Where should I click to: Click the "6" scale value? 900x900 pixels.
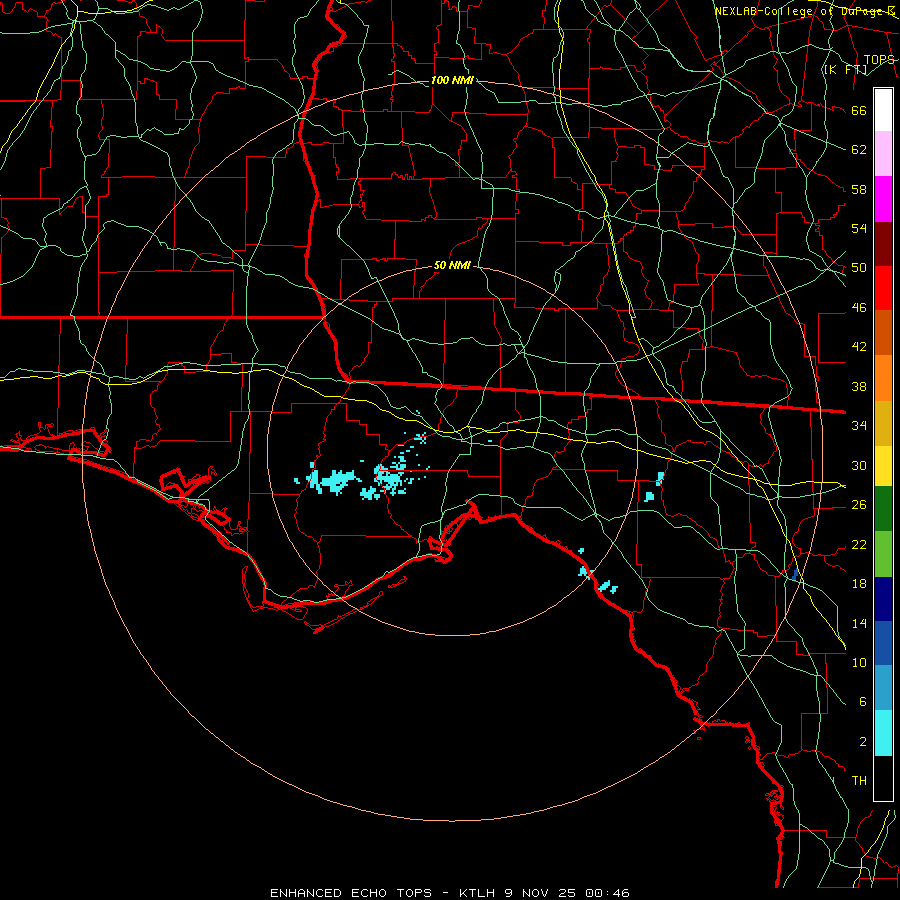pos(862,701)
